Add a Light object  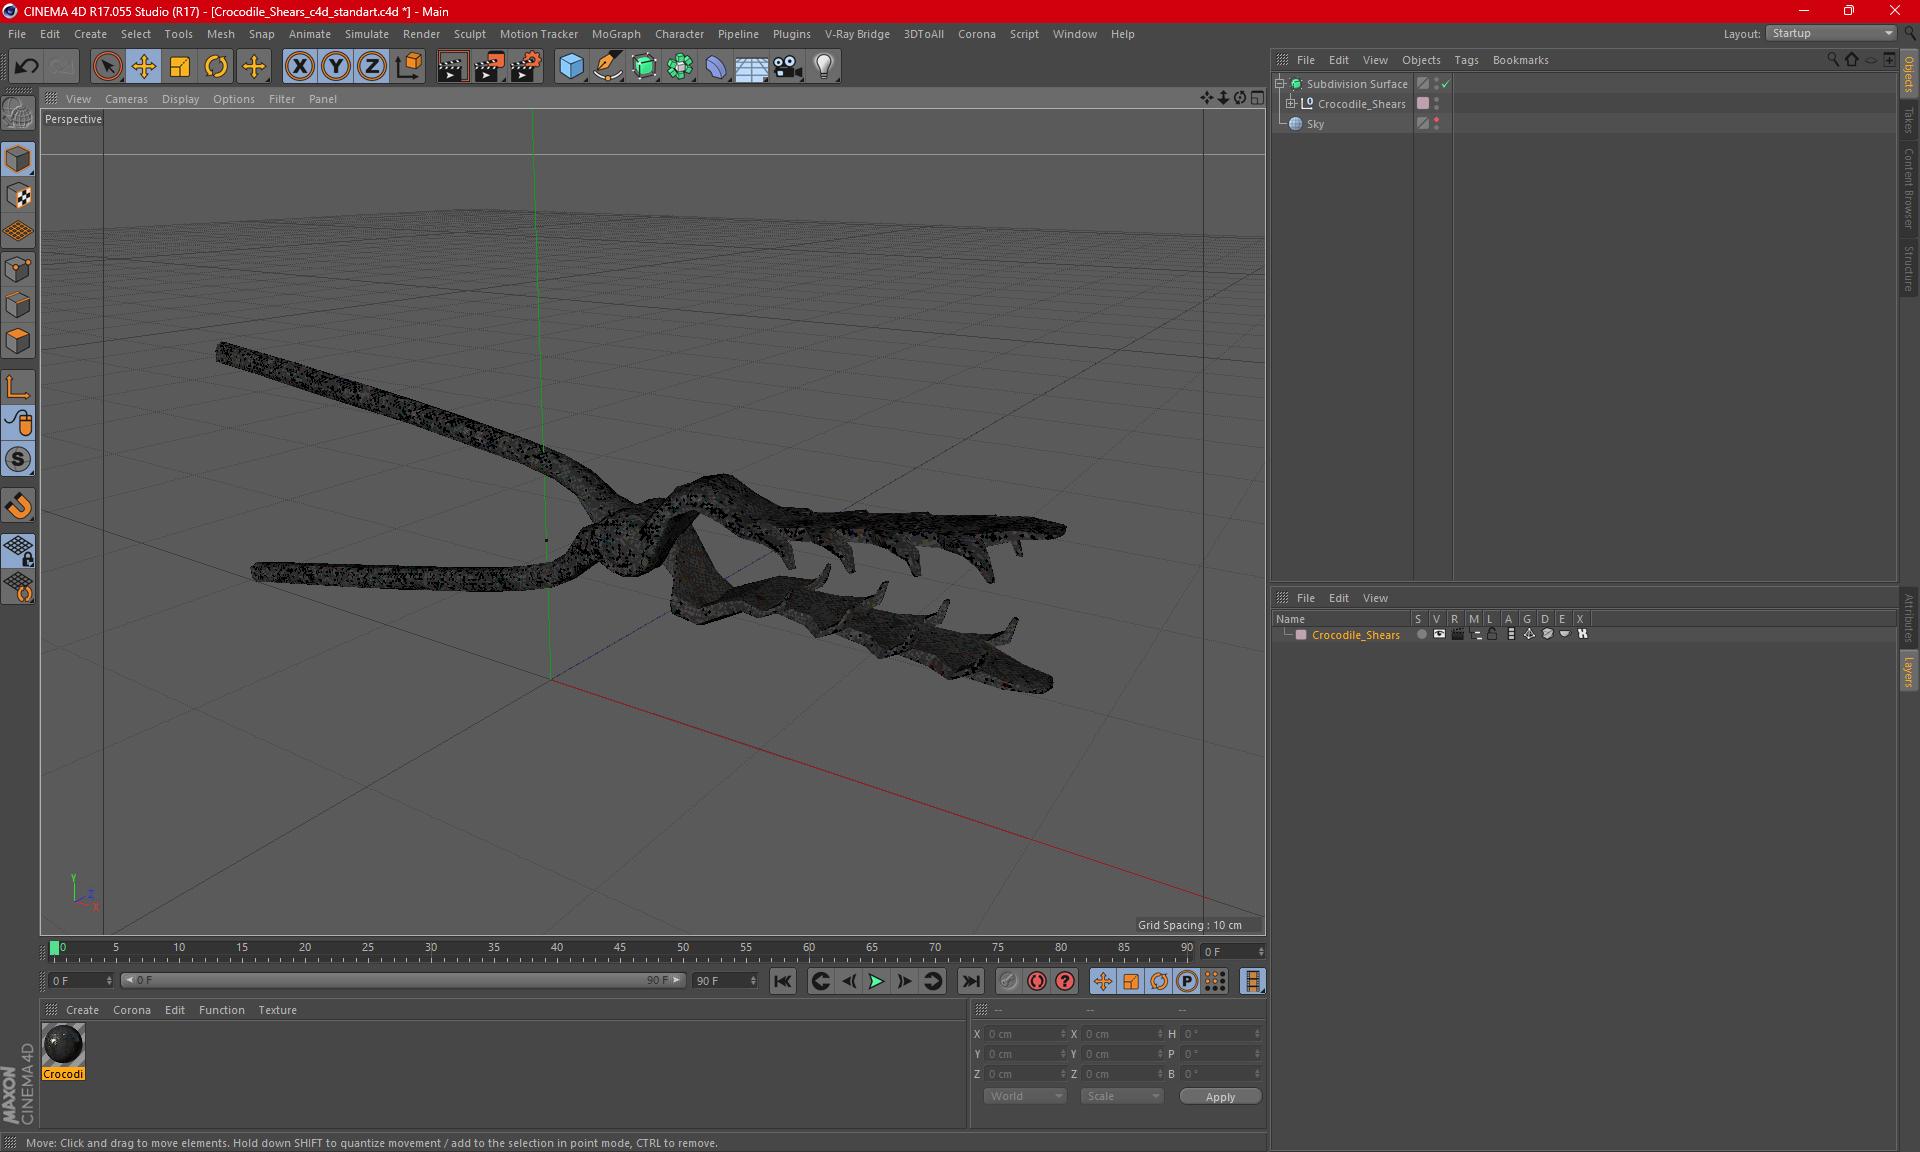824,66
